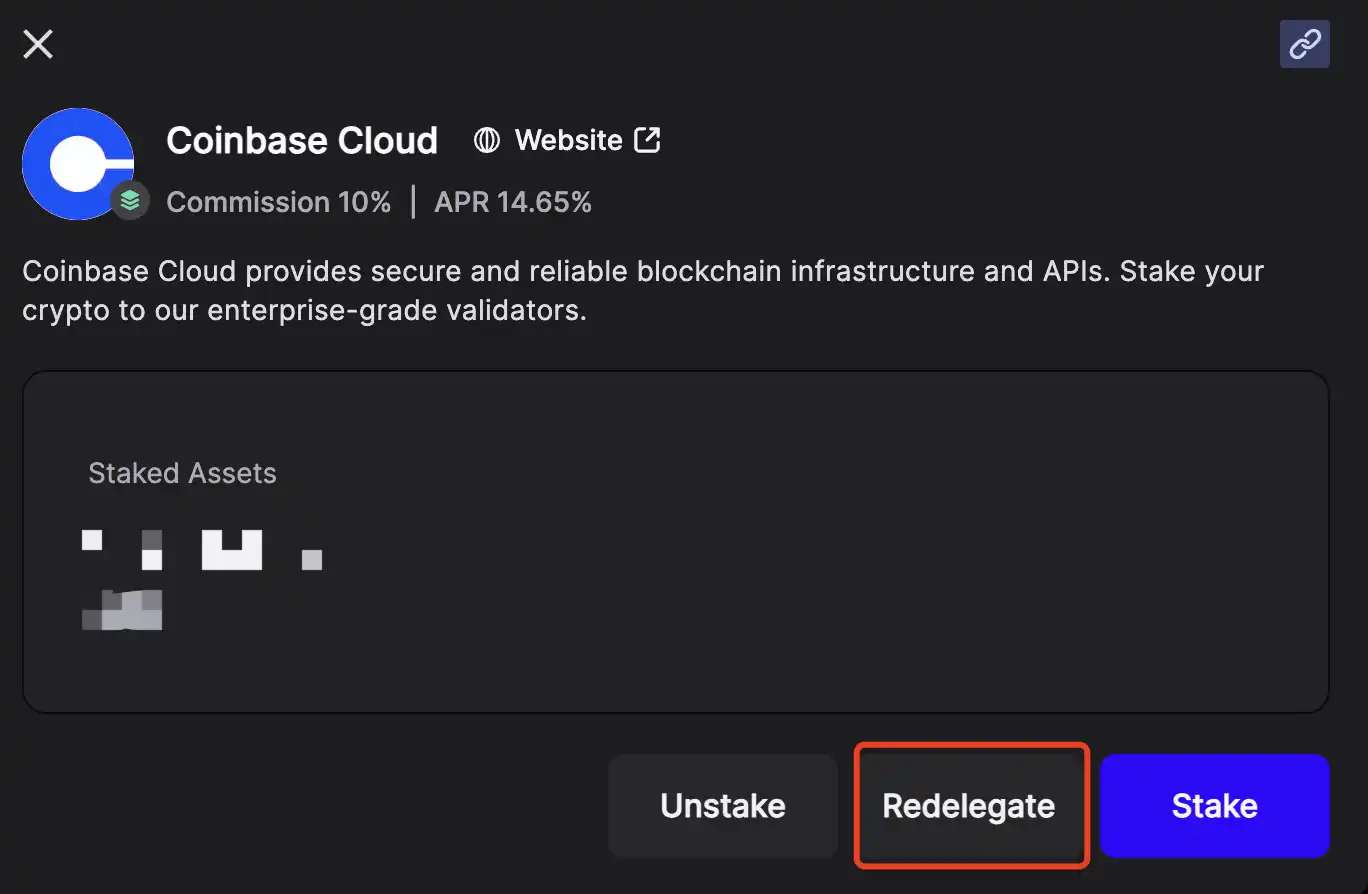1368x894 pixels.
Task: Copy the validator share link icon
Action: pyautogui.click(x=1304, y=44)
